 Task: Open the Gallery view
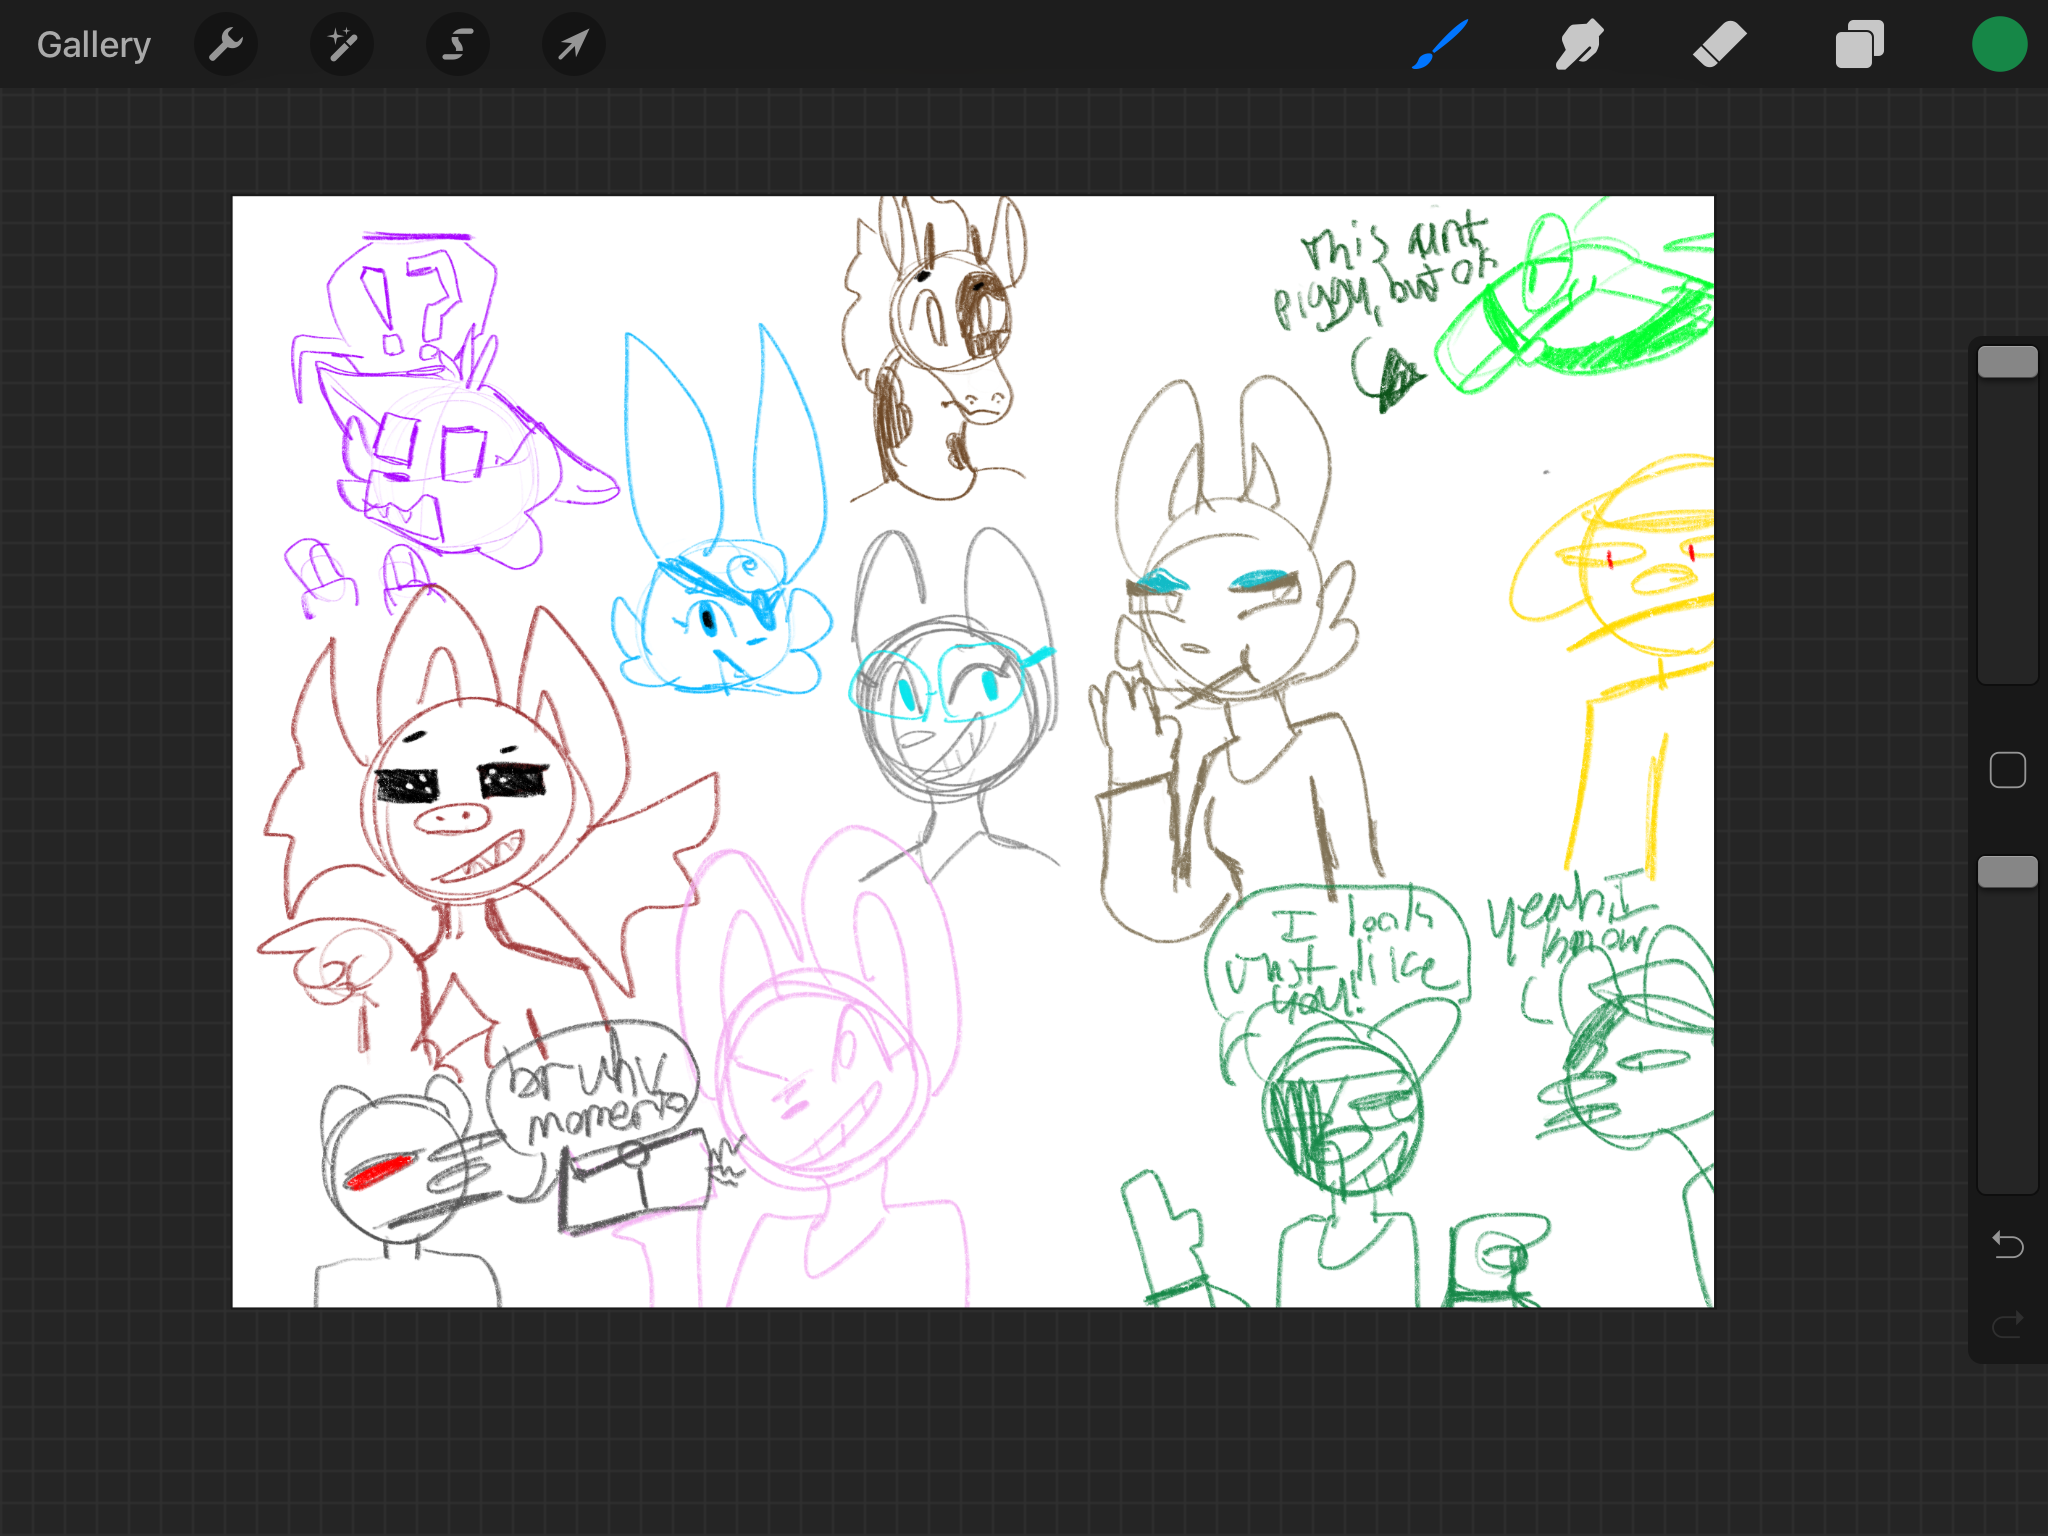click(93, 45)
